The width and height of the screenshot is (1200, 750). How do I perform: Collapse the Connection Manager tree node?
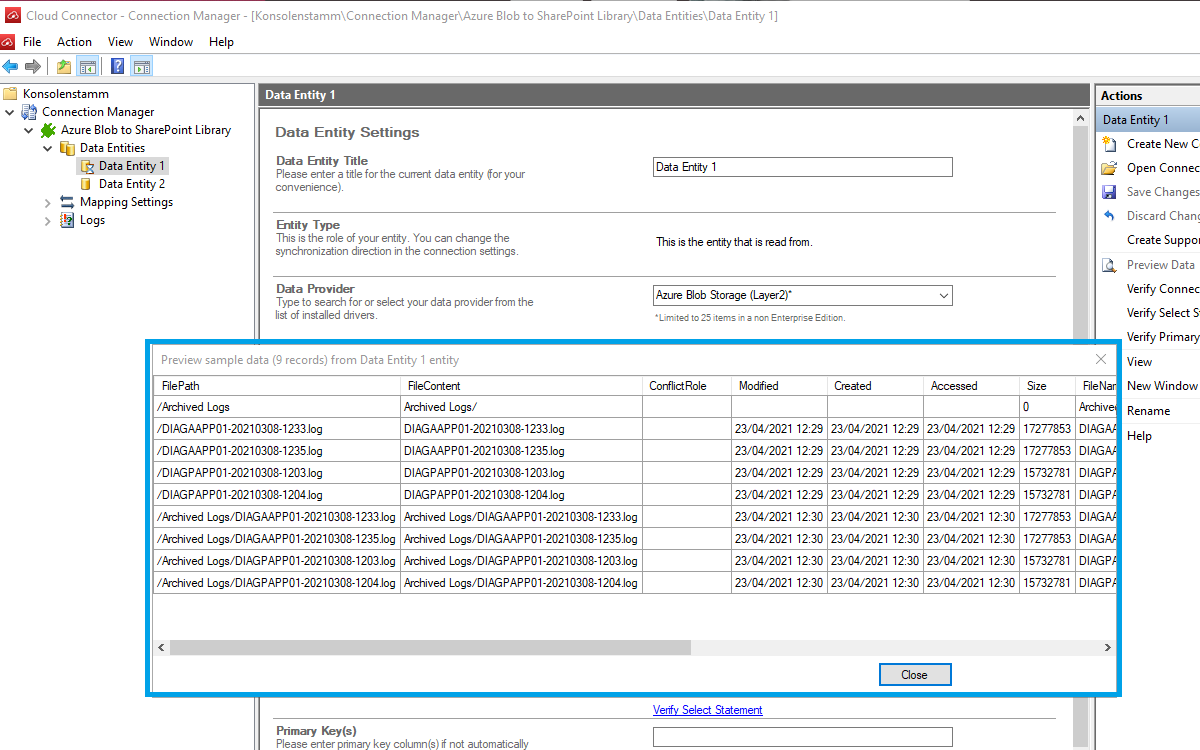(10, 112)
